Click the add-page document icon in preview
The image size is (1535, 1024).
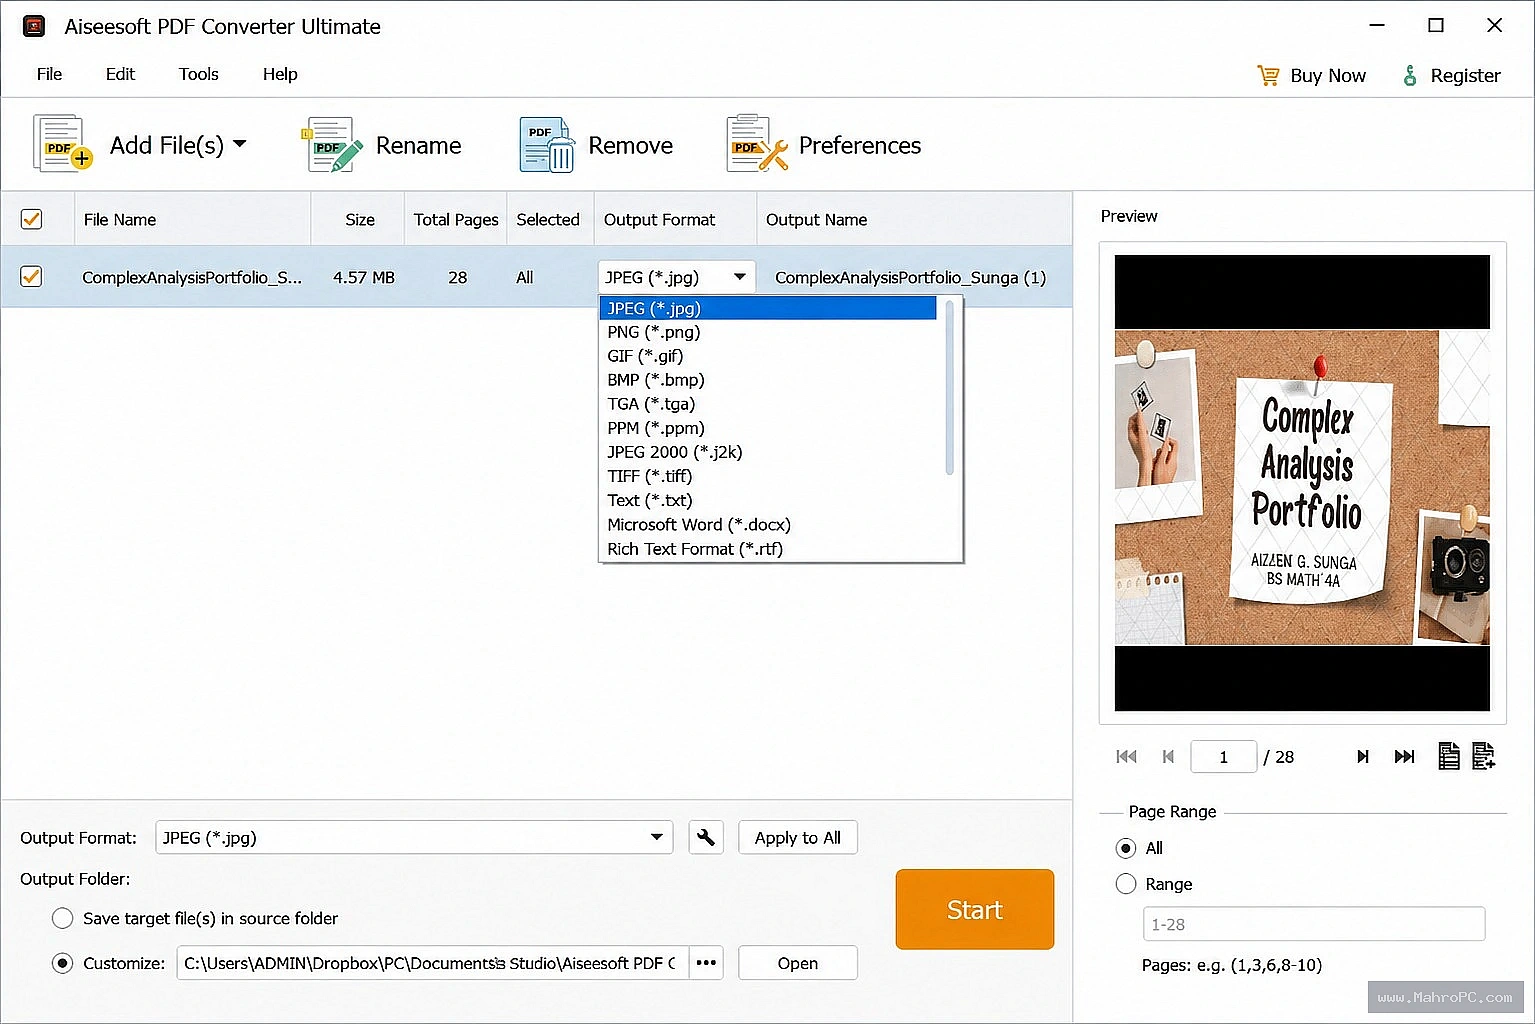[x=1484, y=756]
